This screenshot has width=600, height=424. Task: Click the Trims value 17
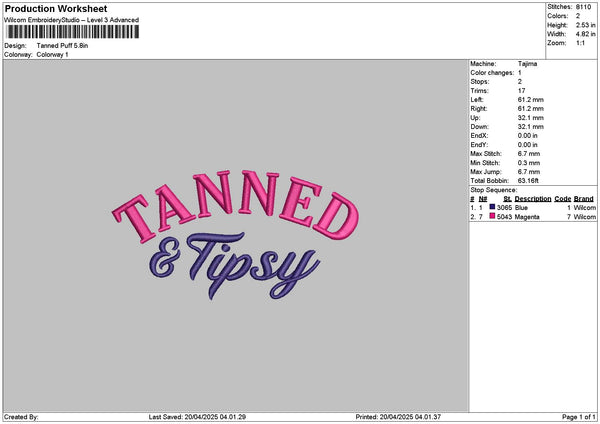[522, 91]
